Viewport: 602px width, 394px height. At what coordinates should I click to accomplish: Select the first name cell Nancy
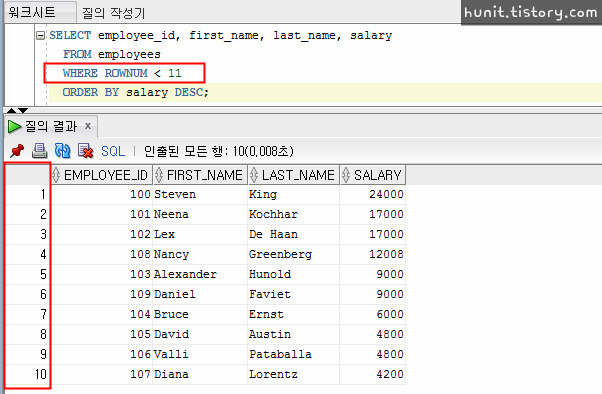[x=200, y=254]
